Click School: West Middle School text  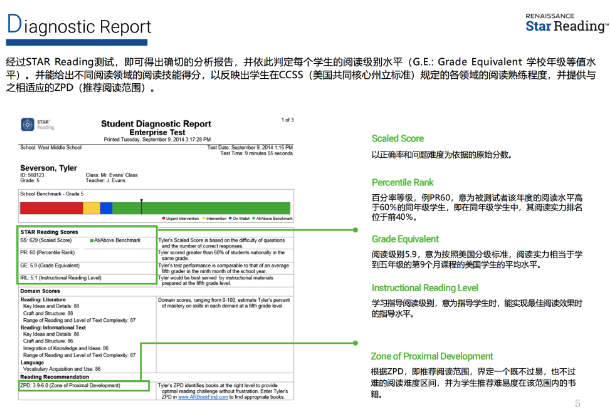(51, 147)
